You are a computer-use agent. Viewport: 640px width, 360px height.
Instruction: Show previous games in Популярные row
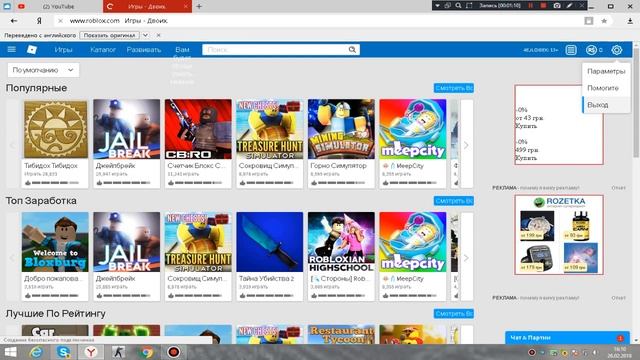pos(12,145)
